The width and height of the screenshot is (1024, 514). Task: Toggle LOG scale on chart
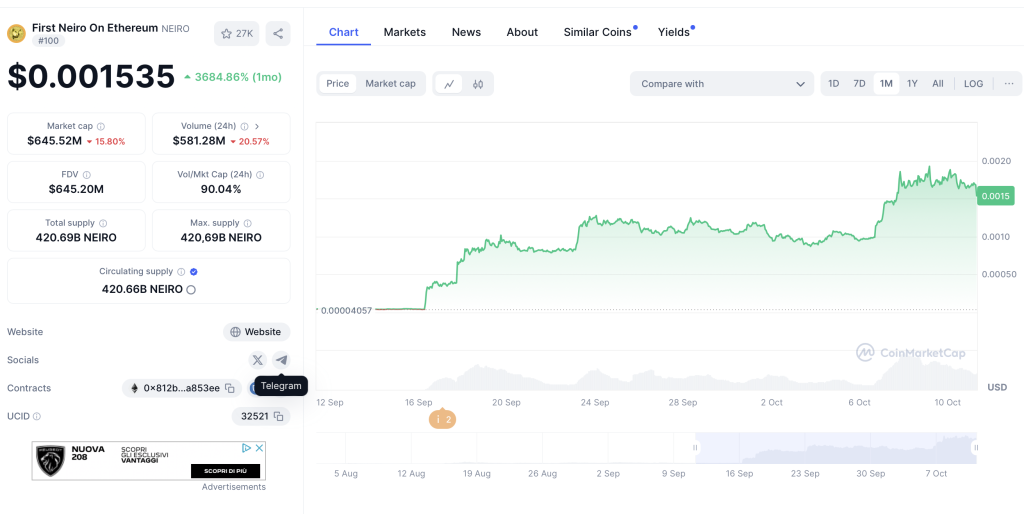point(974,84)
